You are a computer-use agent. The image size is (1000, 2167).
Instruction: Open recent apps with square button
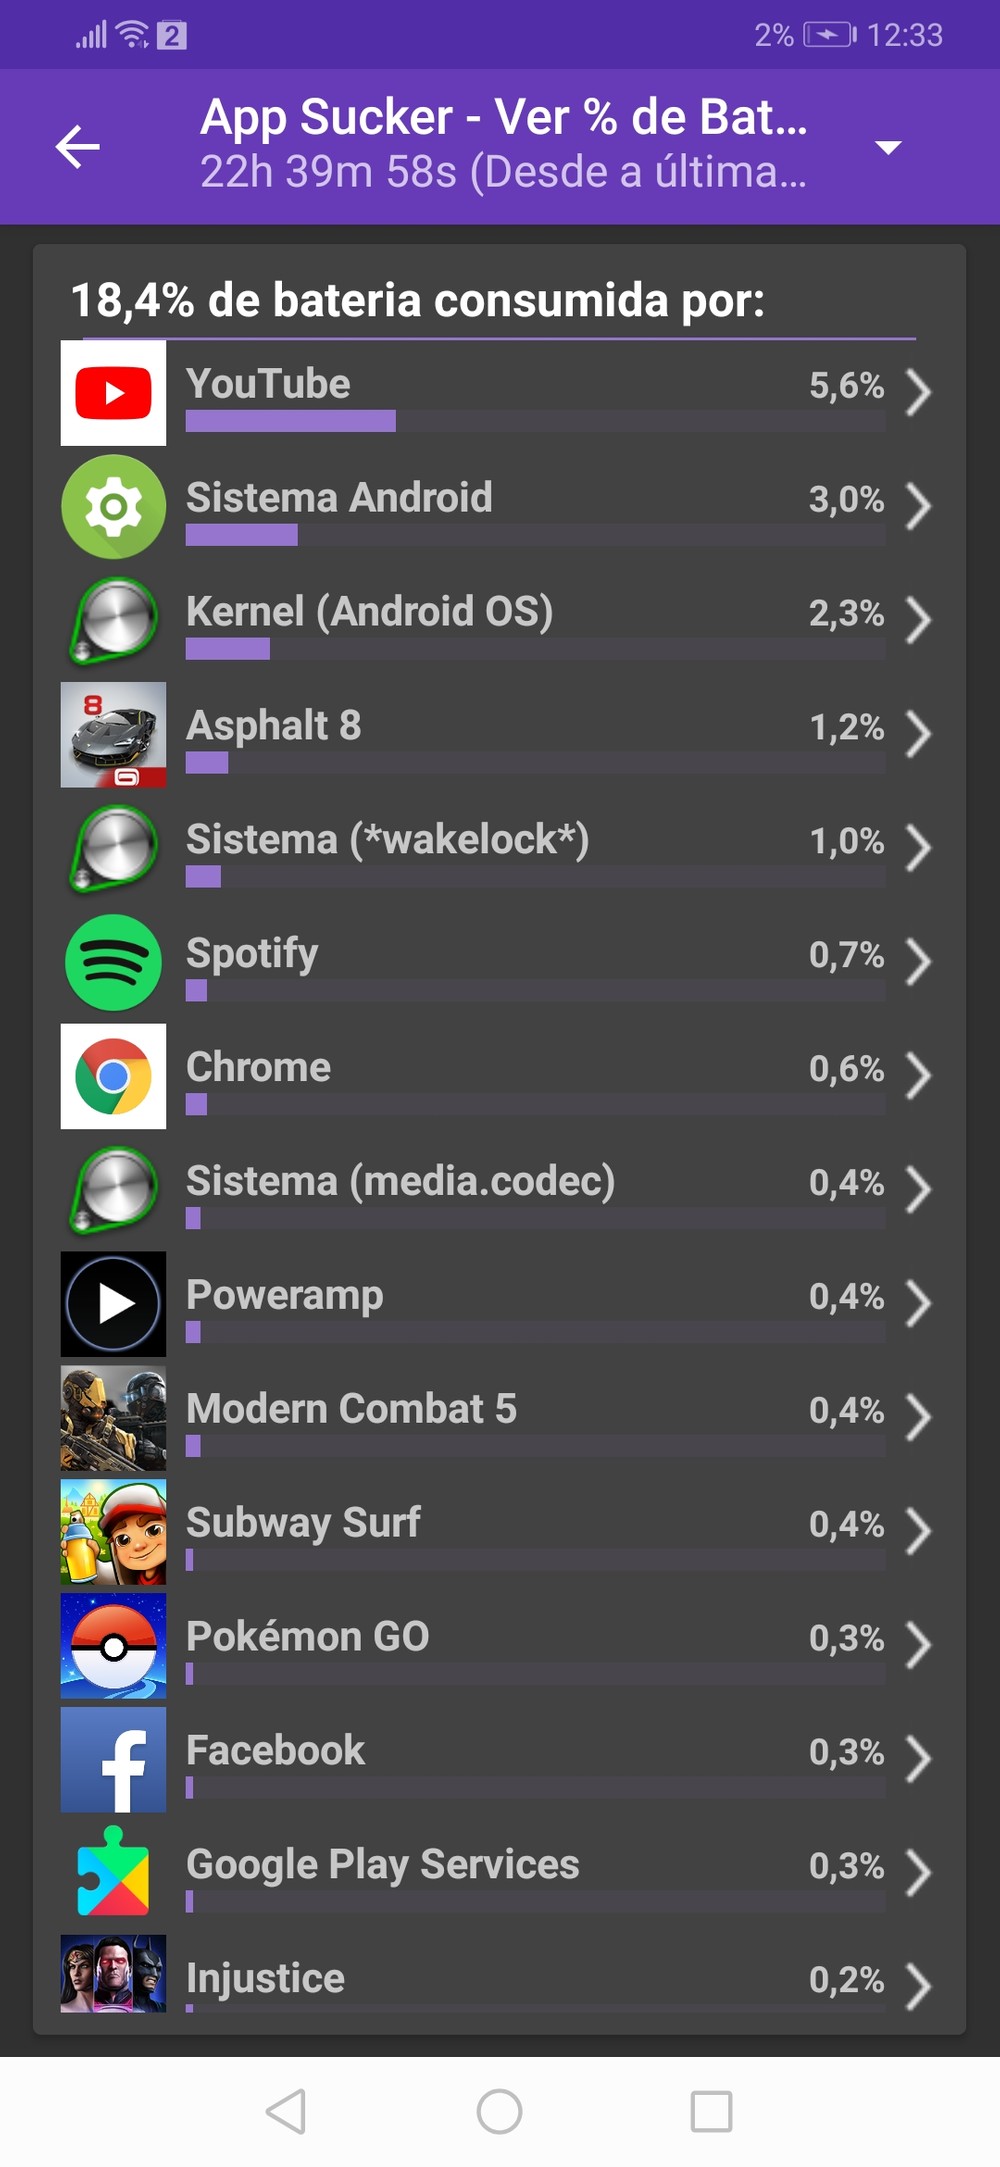pyautogui.click(x=711, y=2112)
